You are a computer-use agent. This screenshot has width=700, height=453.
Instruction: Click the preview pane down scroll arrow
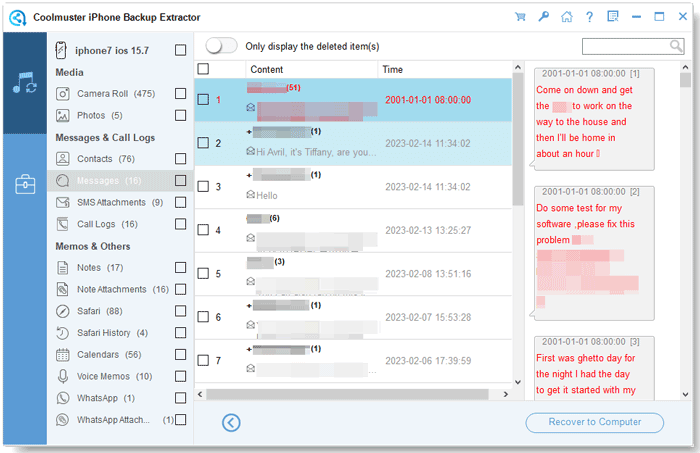tap(685, 395)
